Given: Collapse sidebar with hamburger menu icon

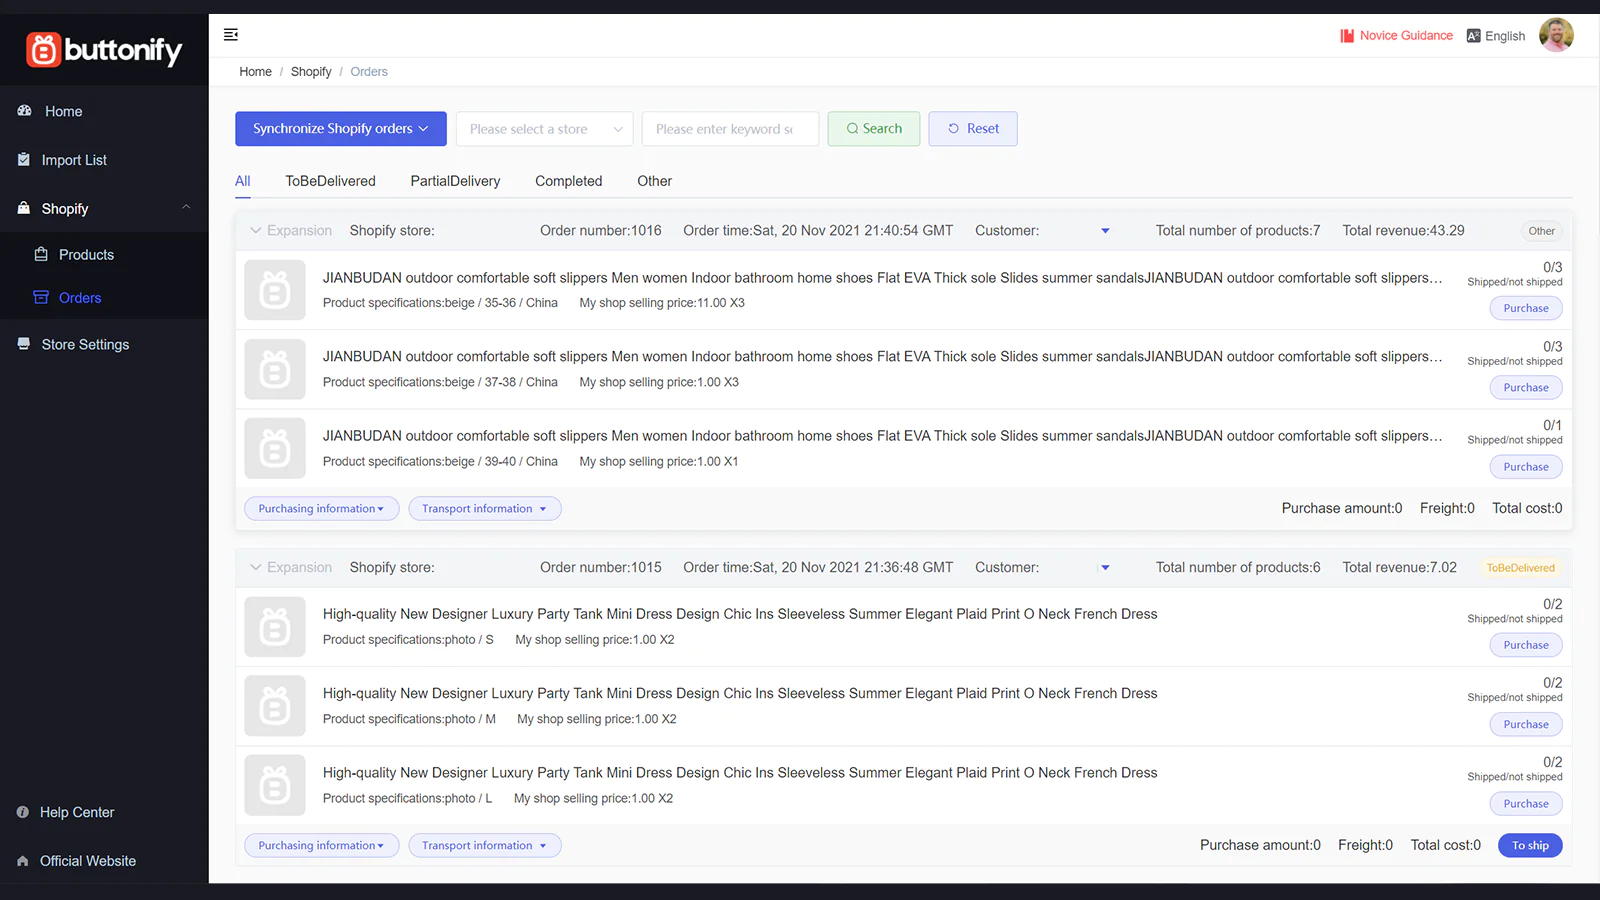Looking at the screenshot, I should pyautogui.click(x=231, y=35).
